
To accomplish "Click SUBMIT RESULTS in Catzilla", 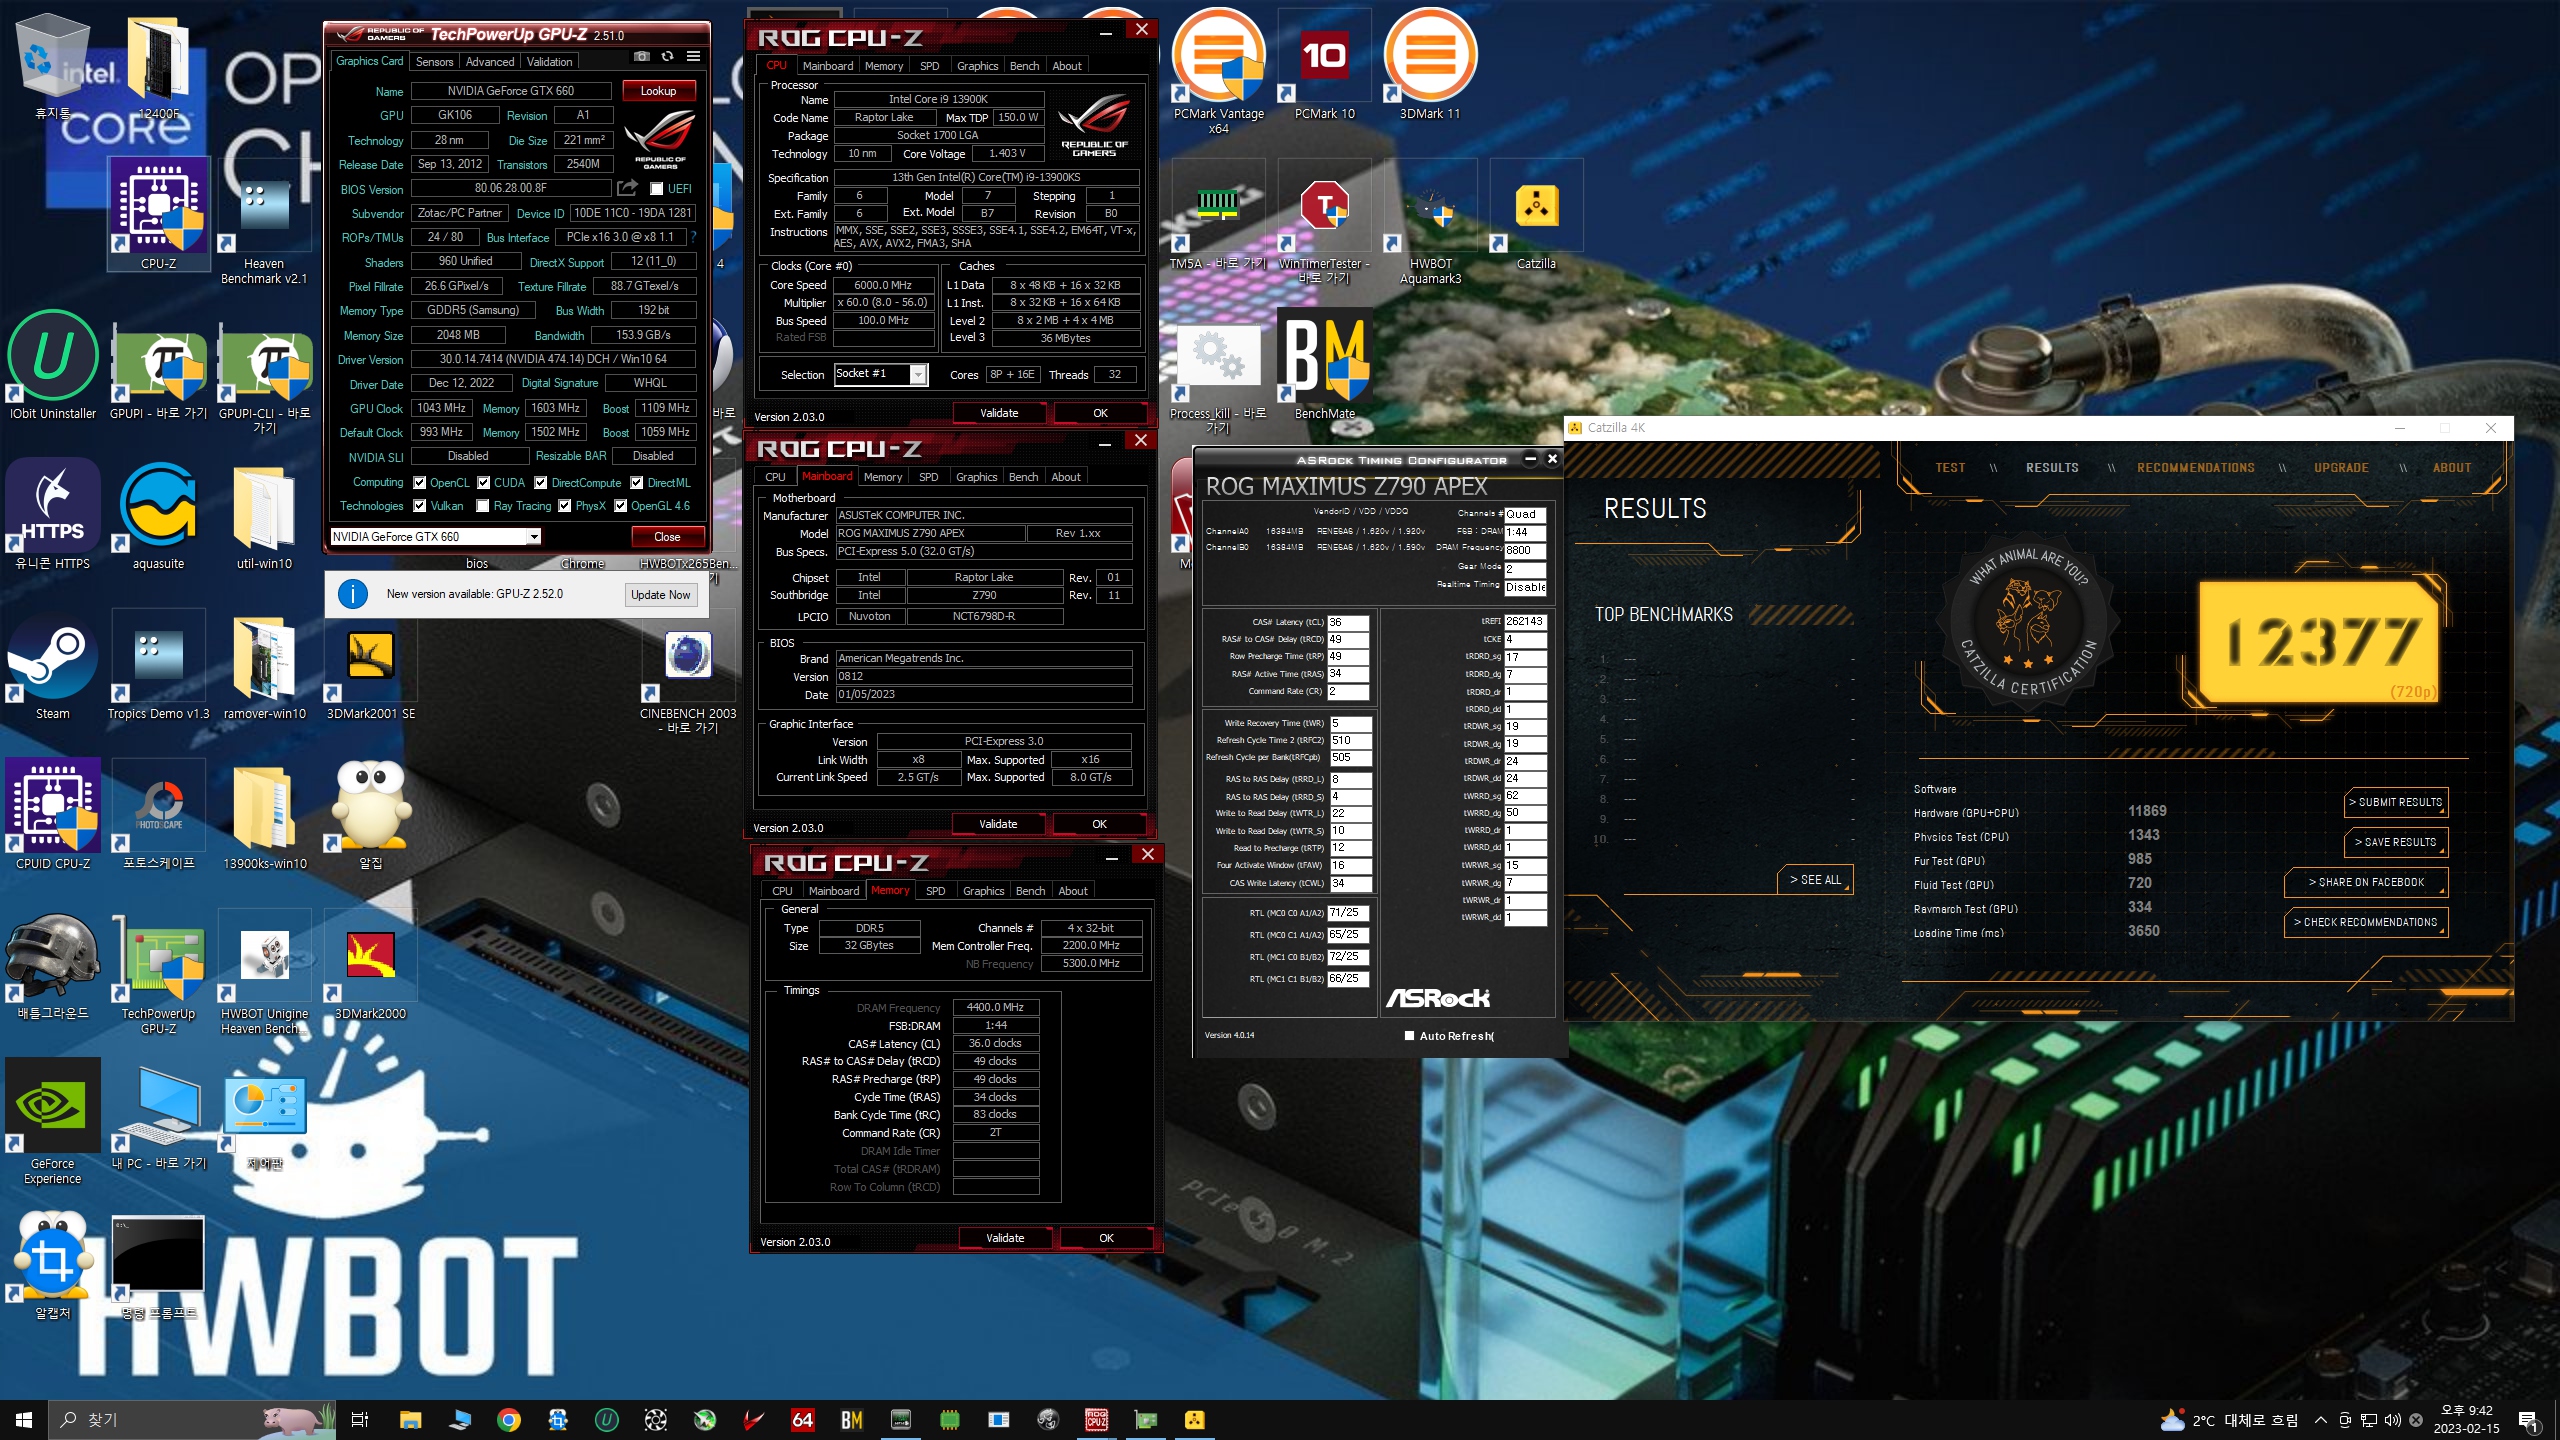I will click(2395, 802).
